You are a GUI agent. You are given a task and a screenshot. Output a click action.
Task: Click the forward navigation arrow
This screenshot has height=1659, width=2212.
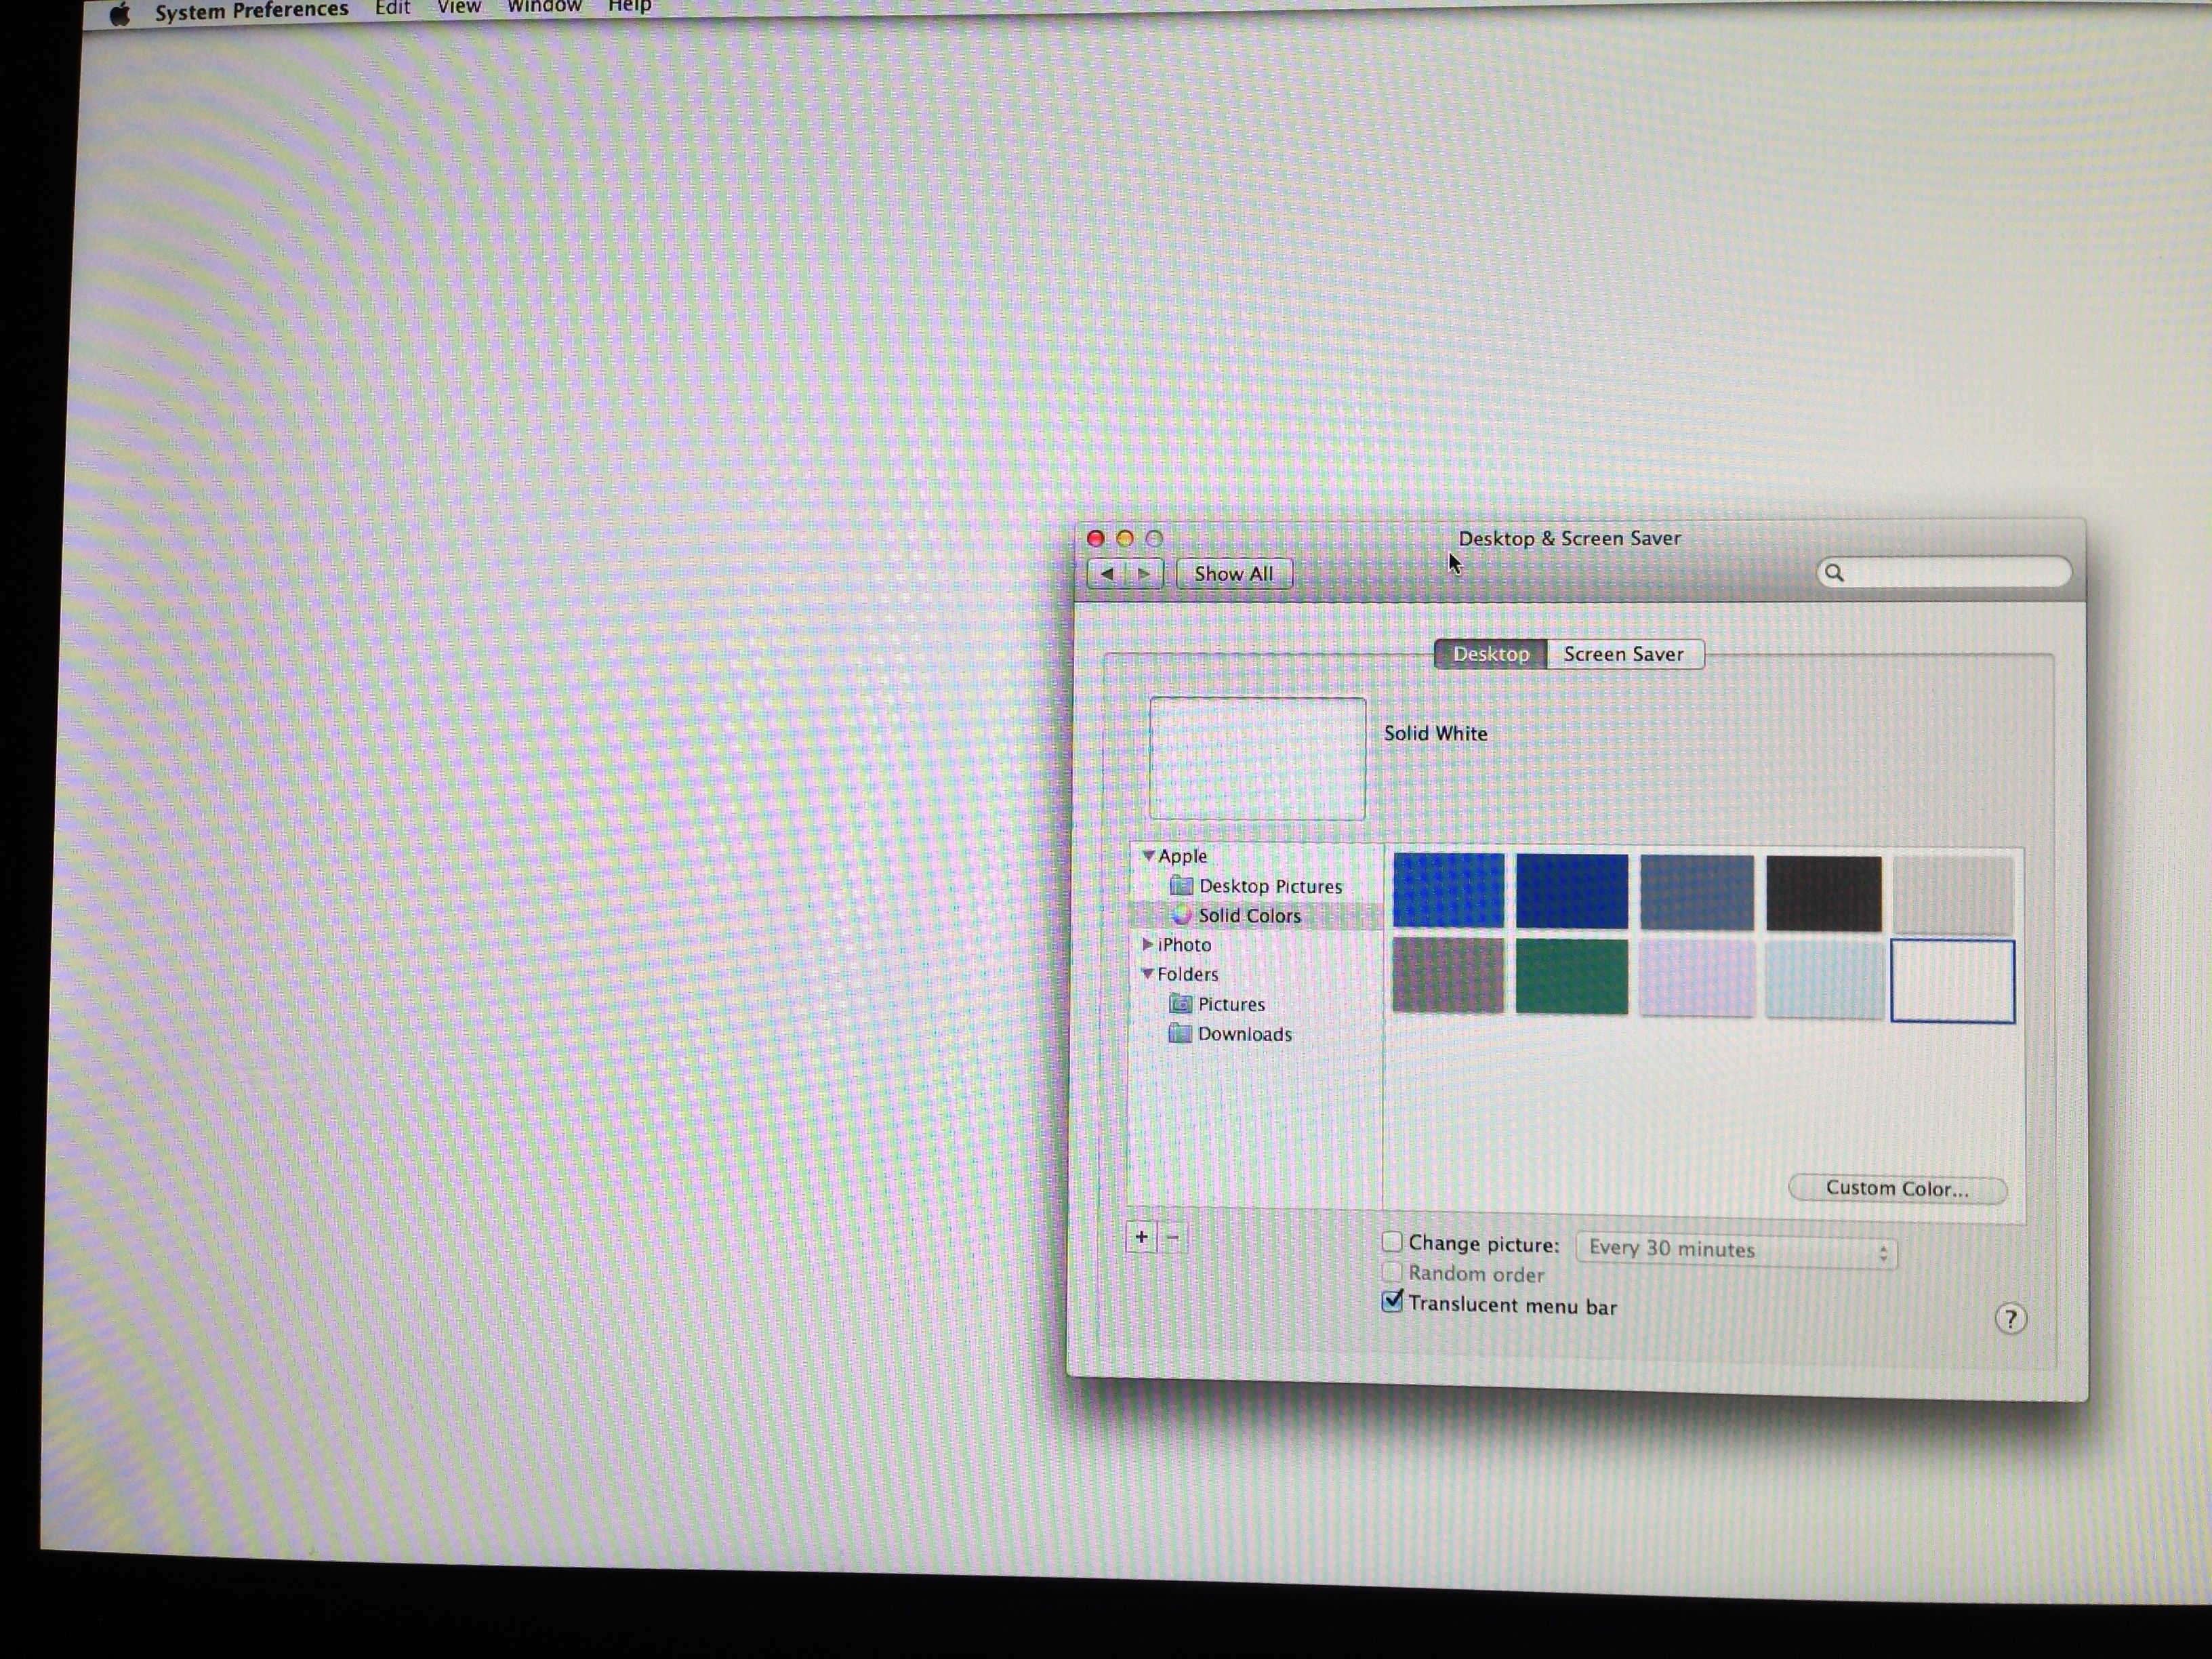(1144, 574)
